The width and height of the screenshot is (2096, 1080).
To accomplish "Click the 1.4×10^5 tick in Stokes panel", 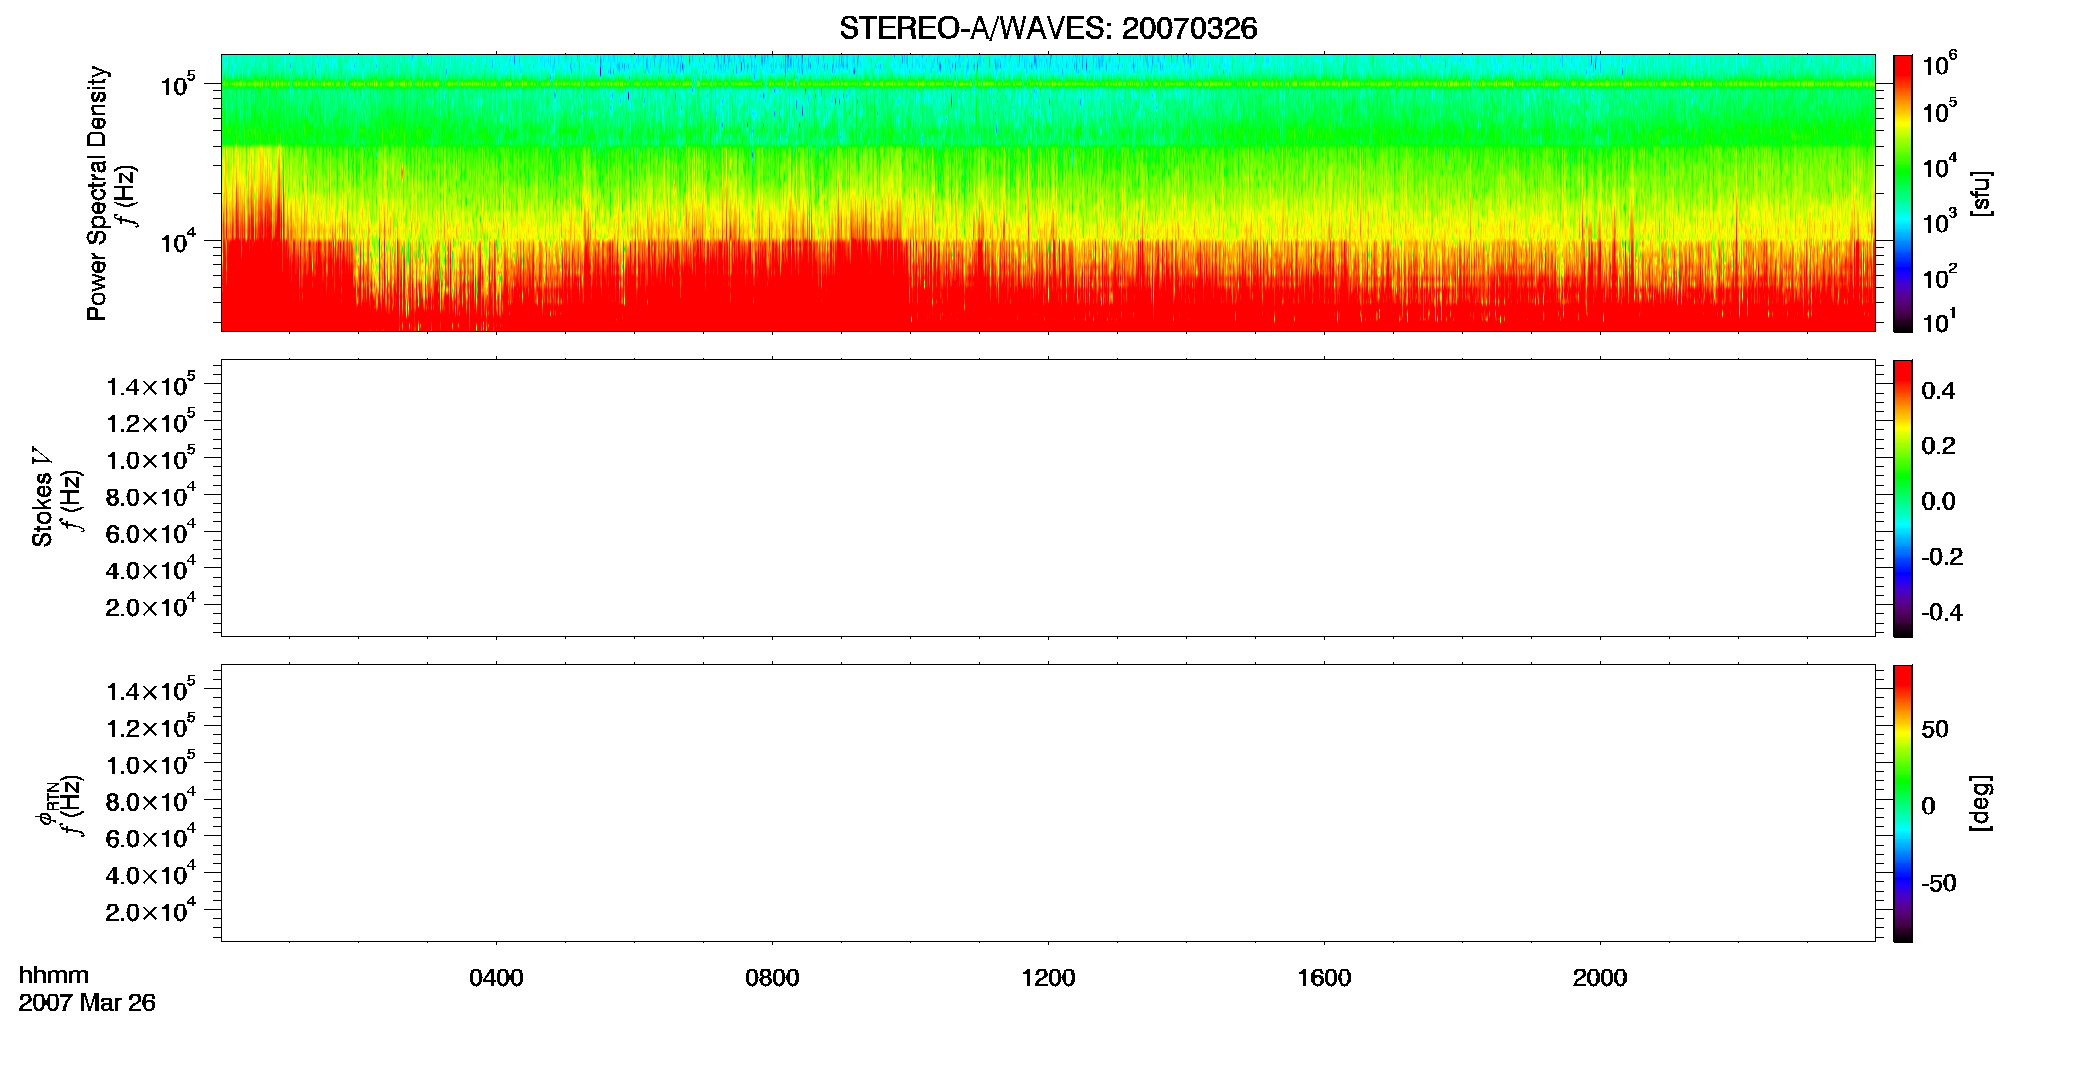I will tap(151, 385).
